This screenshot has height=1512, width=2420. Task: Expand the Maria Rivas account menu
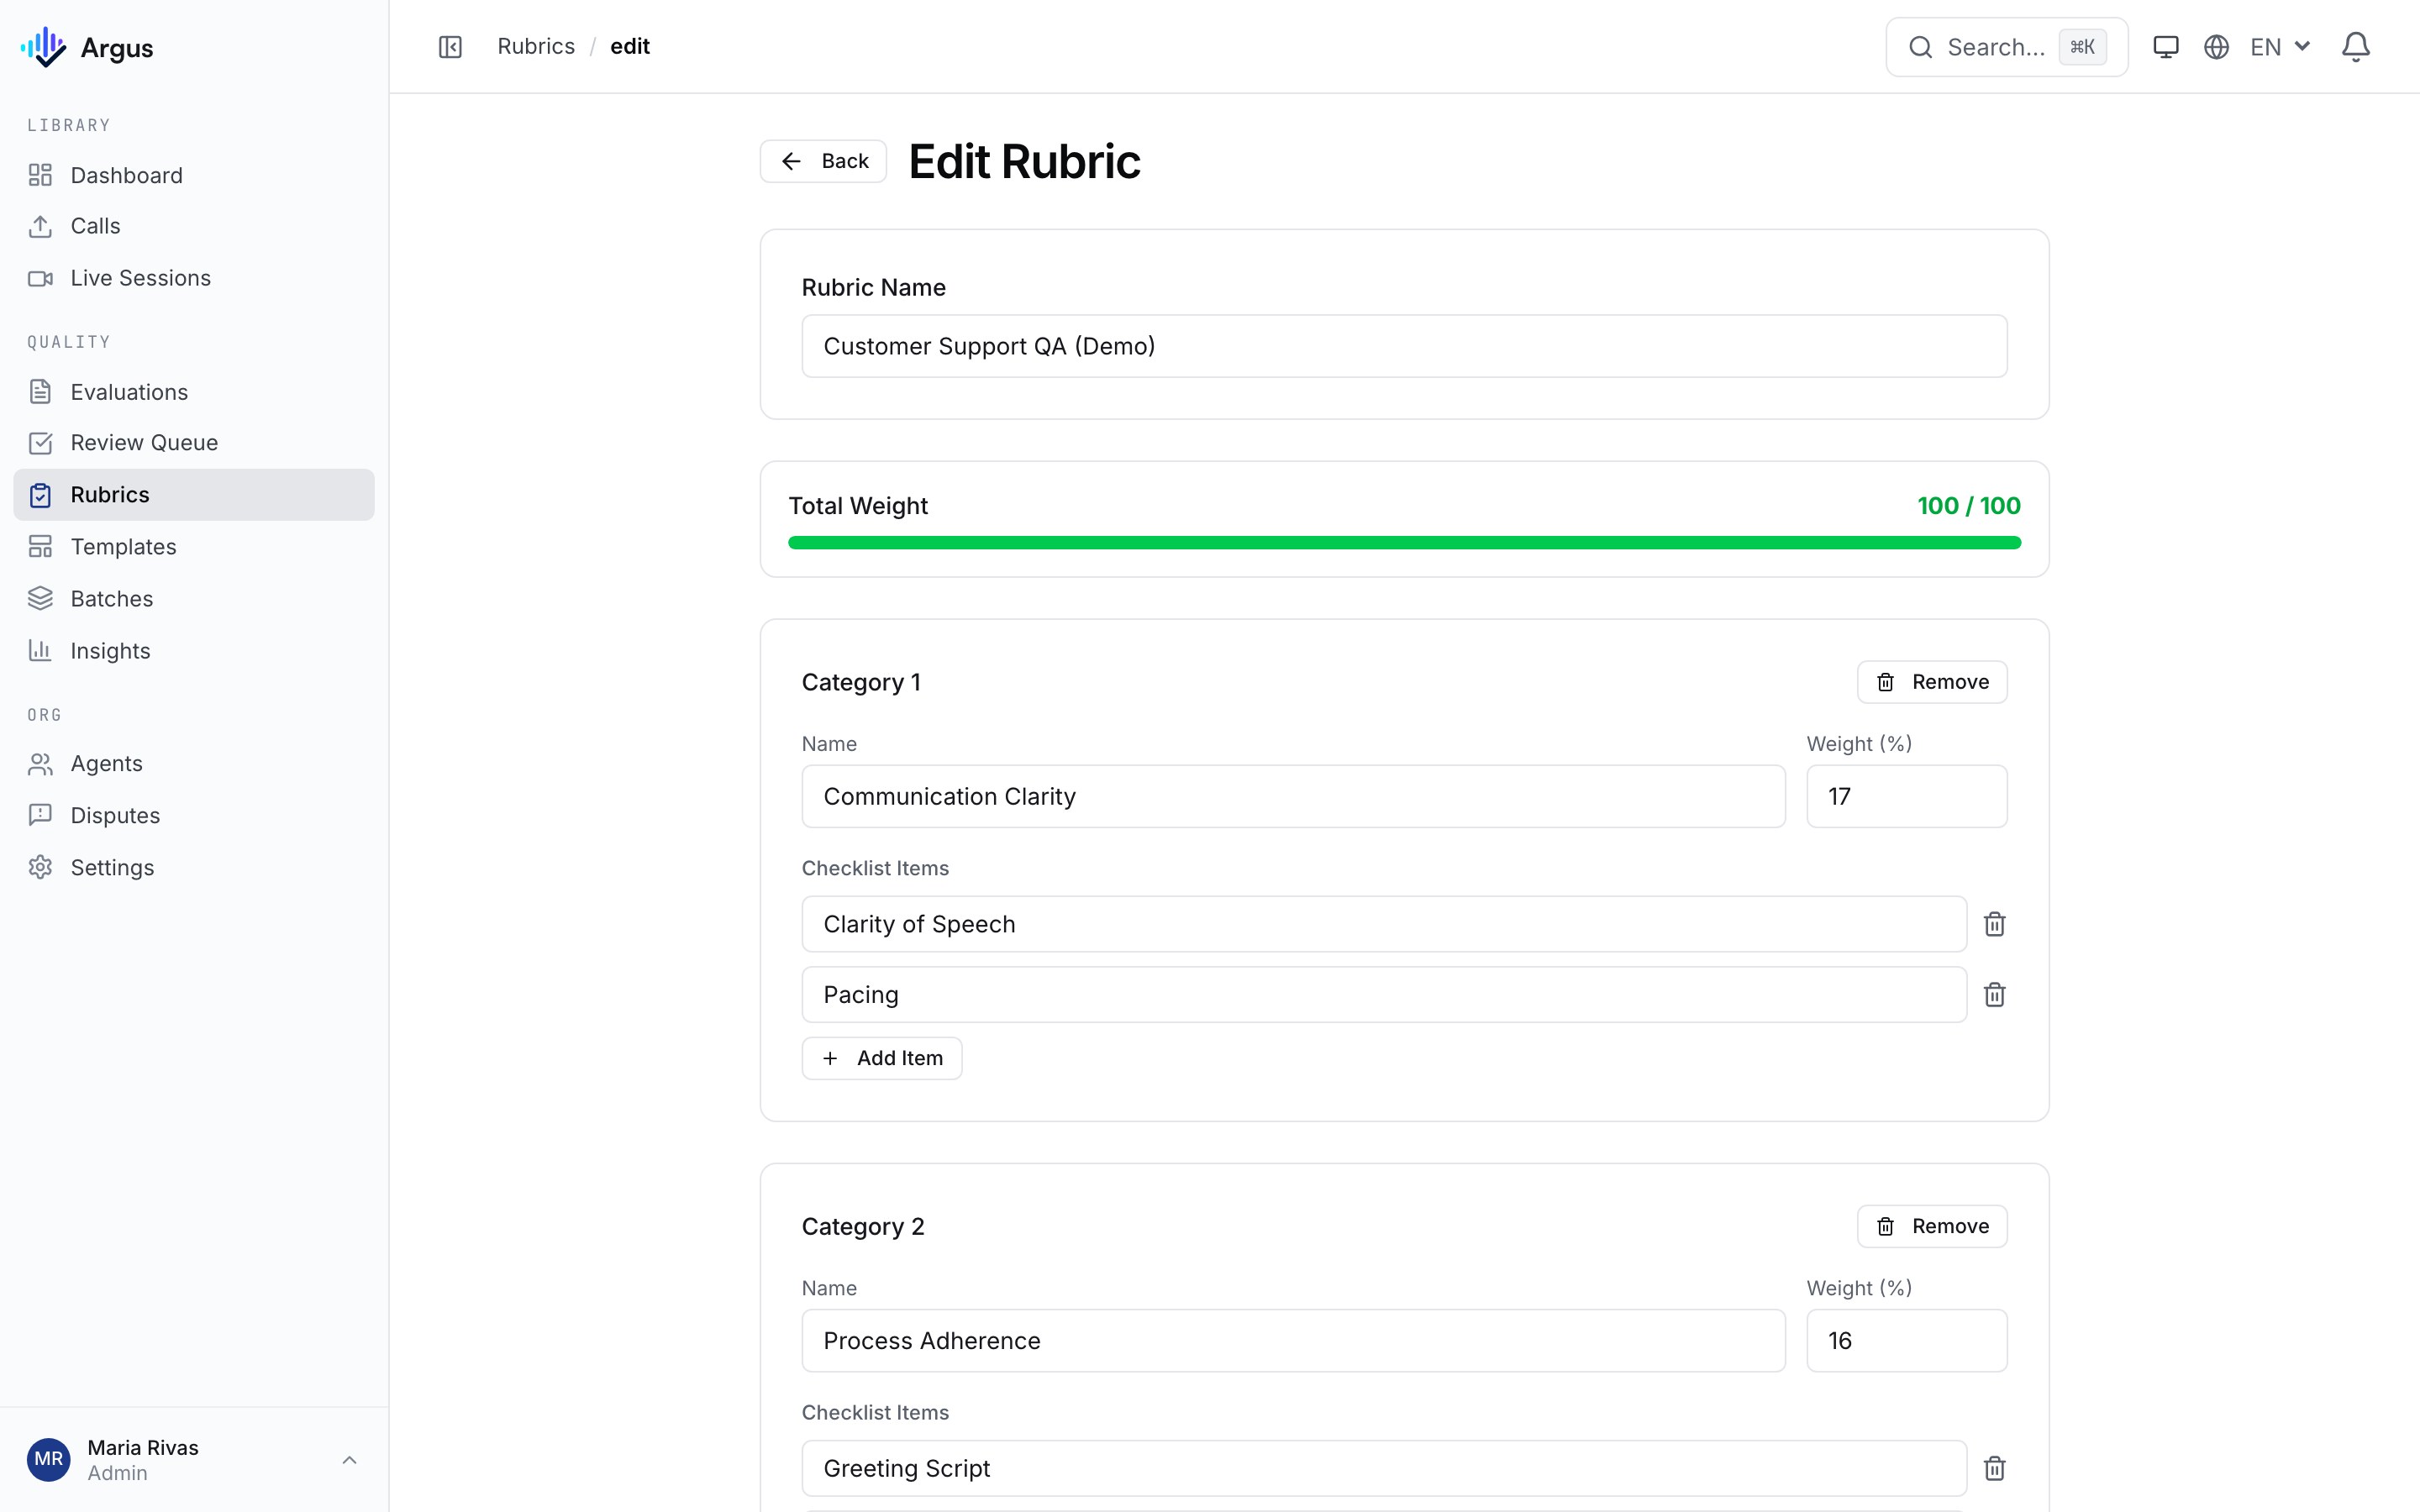pos(194,1460)
